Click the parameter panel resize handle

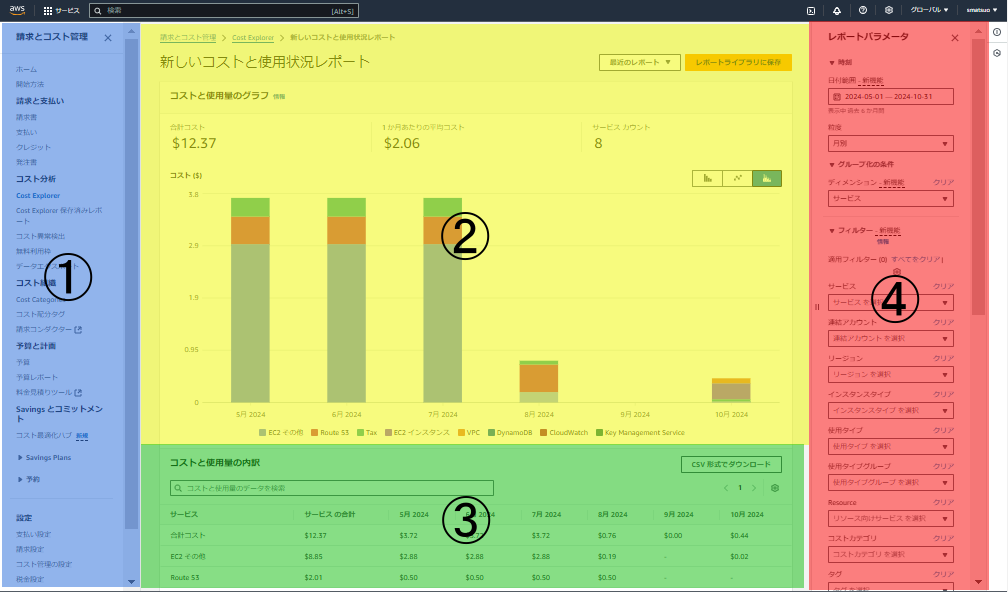tap(817, 307)
